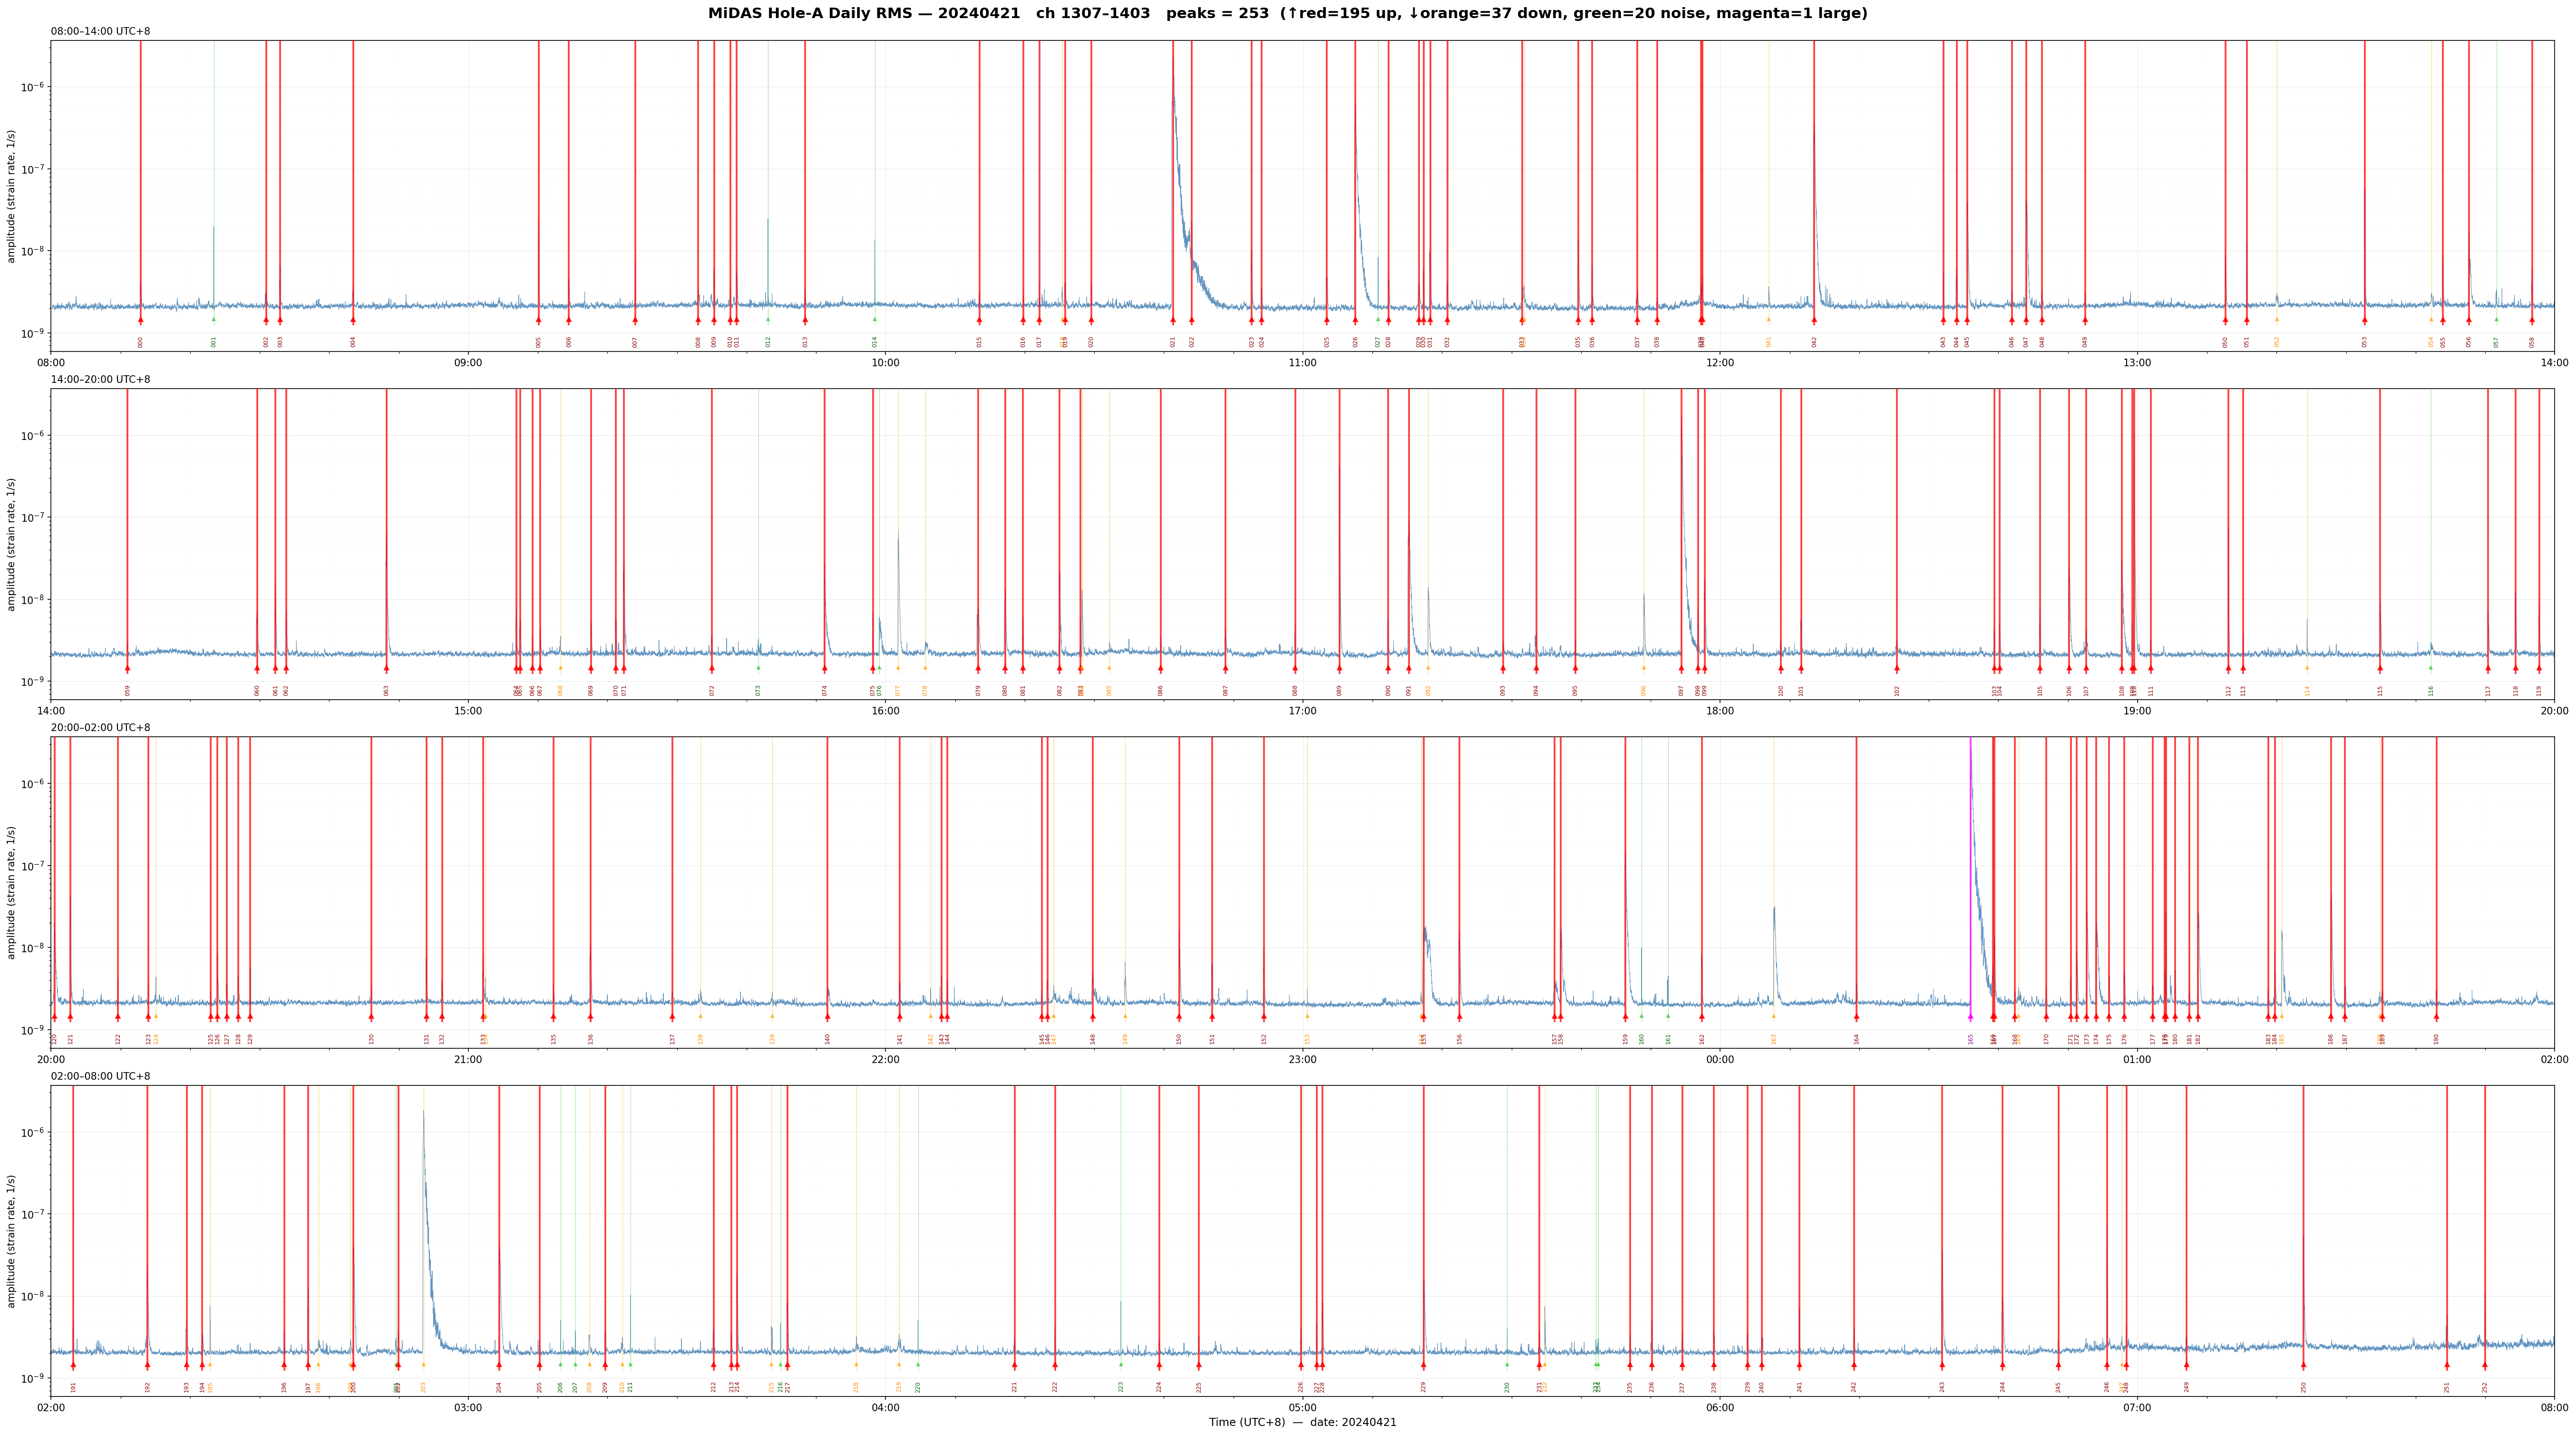This screenshot has width=2576, height=1435.
Task: Click the 10⁻⁶ y-tick label of the top panel
Action: click(33, 87)
